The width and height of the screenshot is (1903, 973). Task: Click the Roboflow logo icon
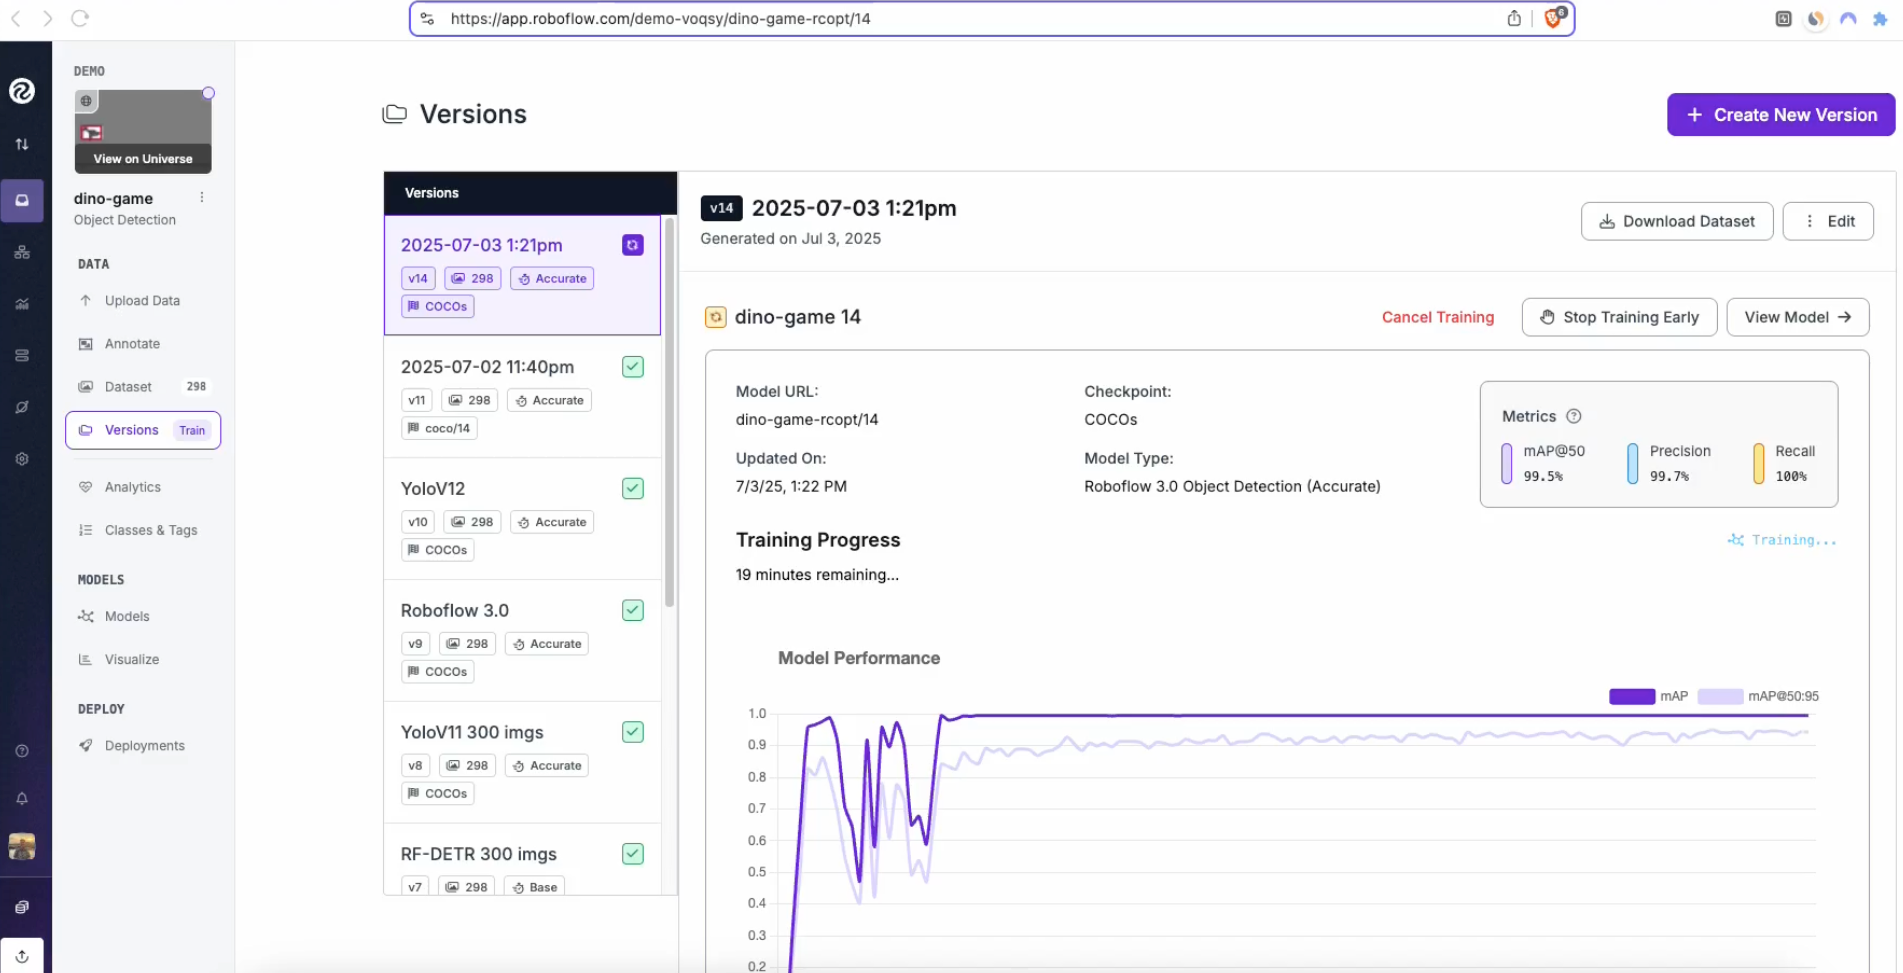pyautogui.click(x=22, y=91)
